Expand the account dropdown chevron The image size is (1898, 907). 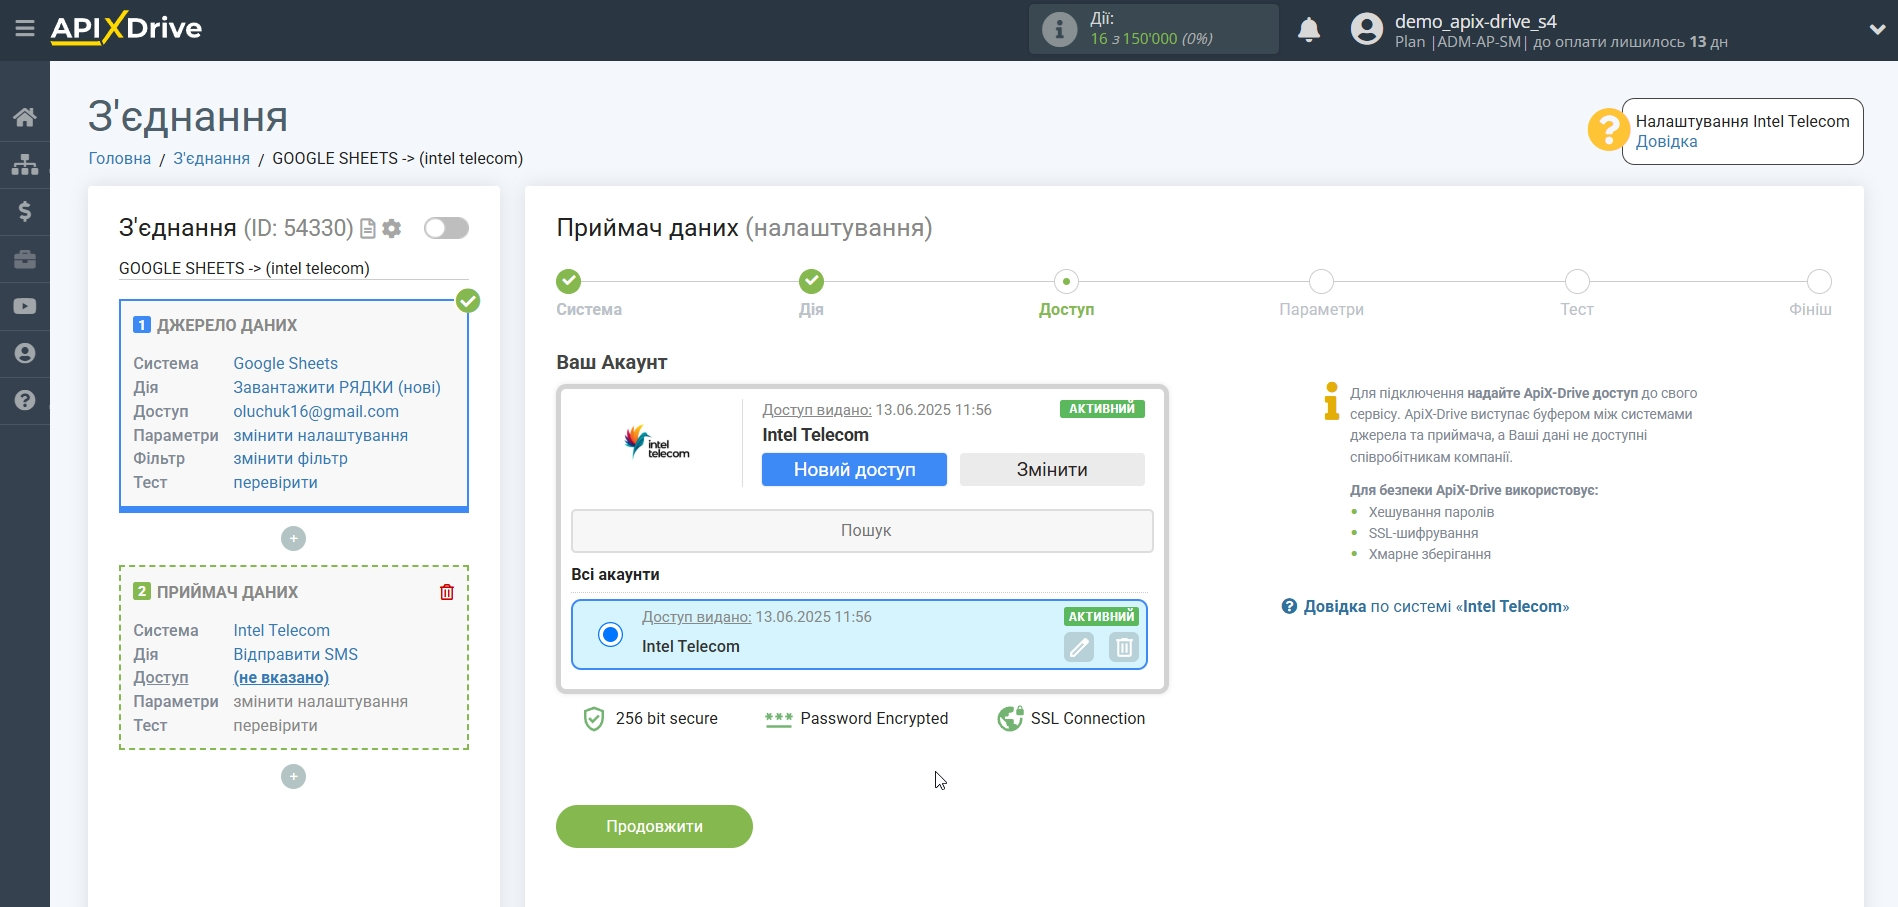(x=1877, y=30)
